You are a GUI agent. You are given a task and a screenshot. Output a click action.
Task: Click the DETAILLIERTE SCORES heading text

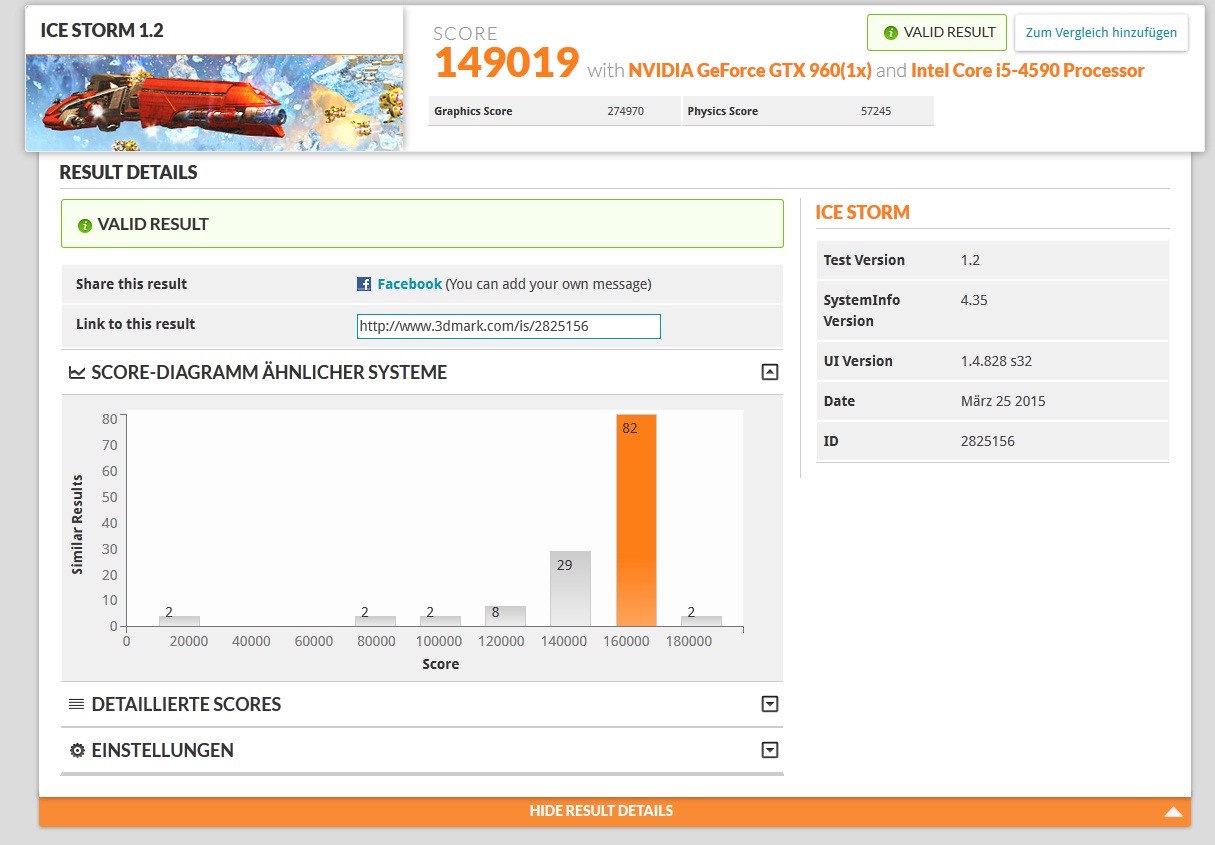[186, 704]
